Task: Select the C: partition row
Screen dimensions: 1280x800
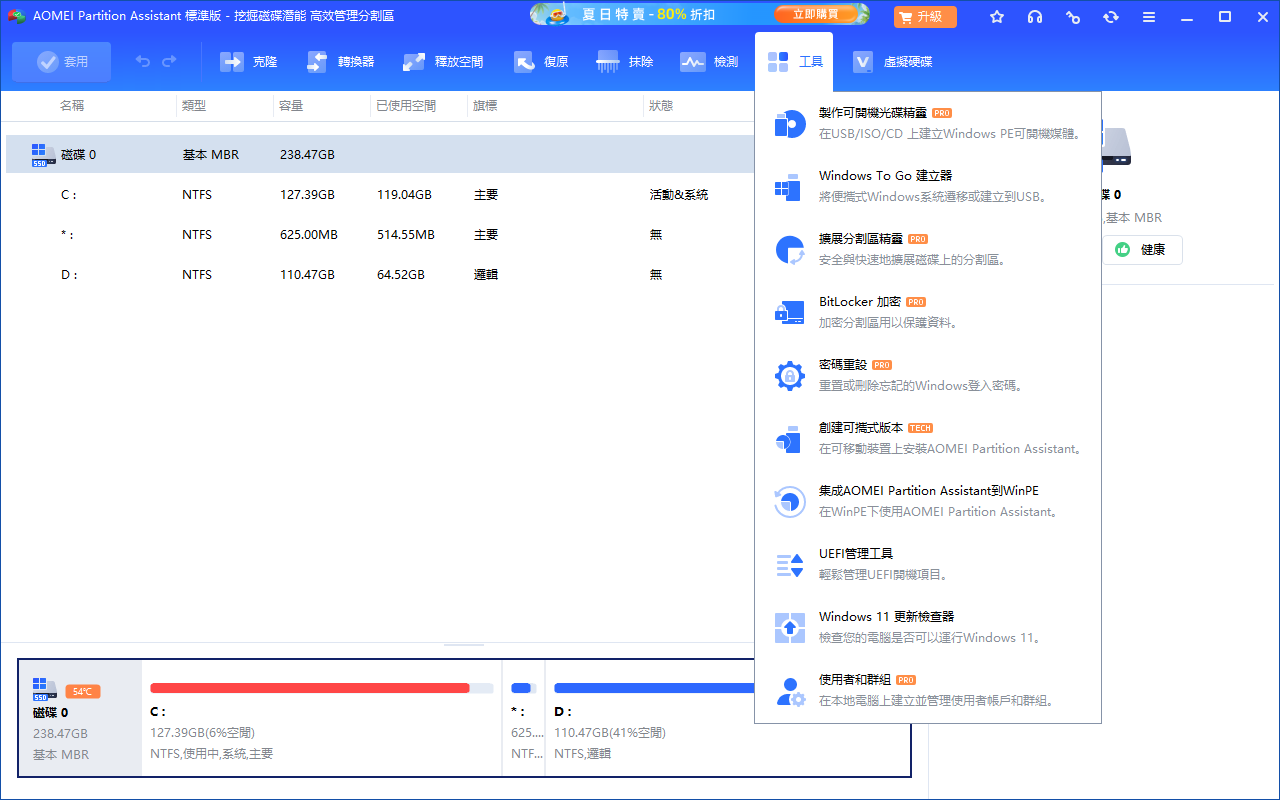Action: click(380, 195)
